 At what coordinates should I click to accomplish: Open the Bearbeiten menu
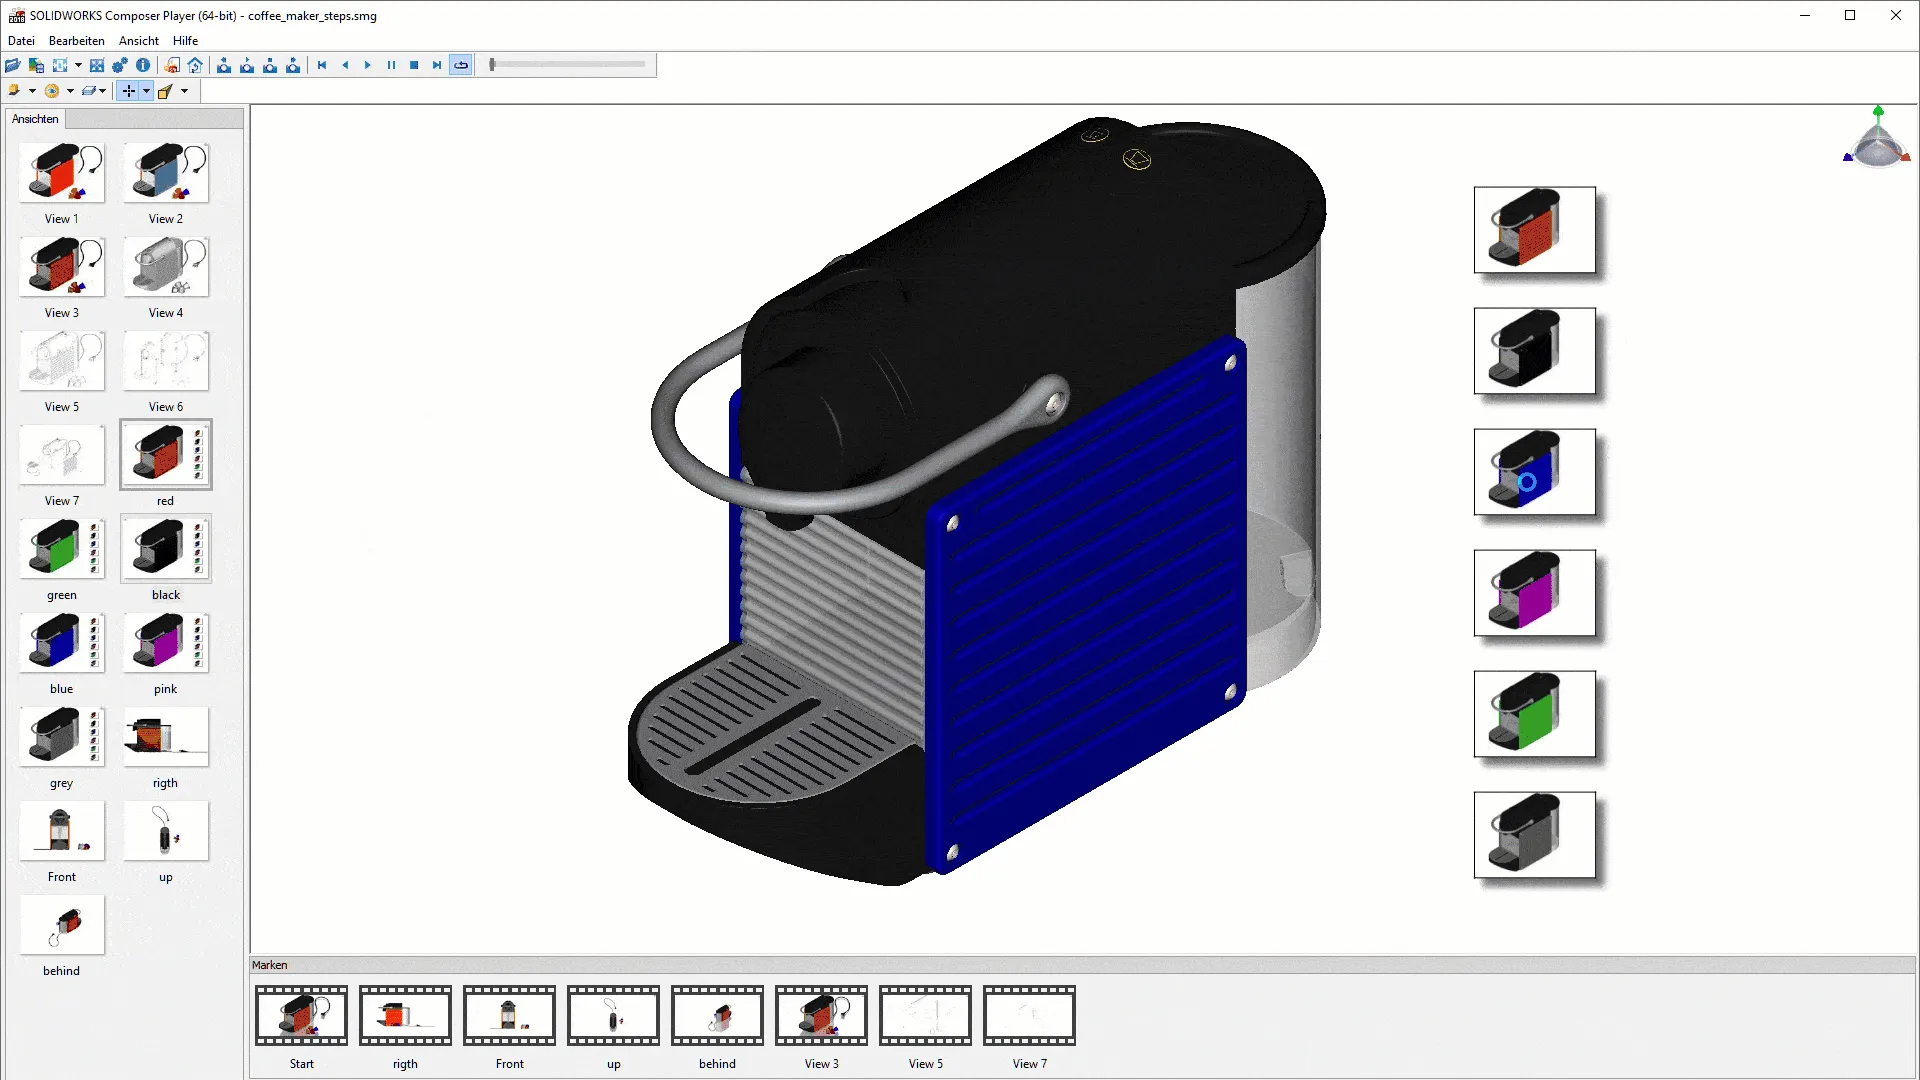click(76, 41)
